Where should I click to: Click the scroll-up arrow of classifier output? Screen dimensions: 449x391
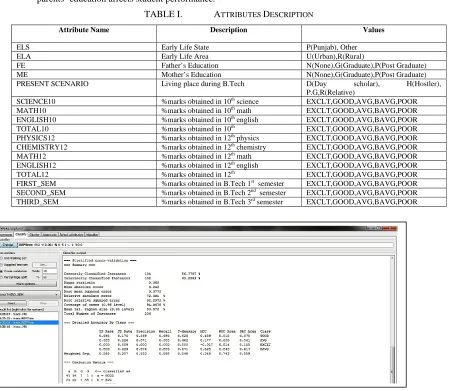pos(392,258)
